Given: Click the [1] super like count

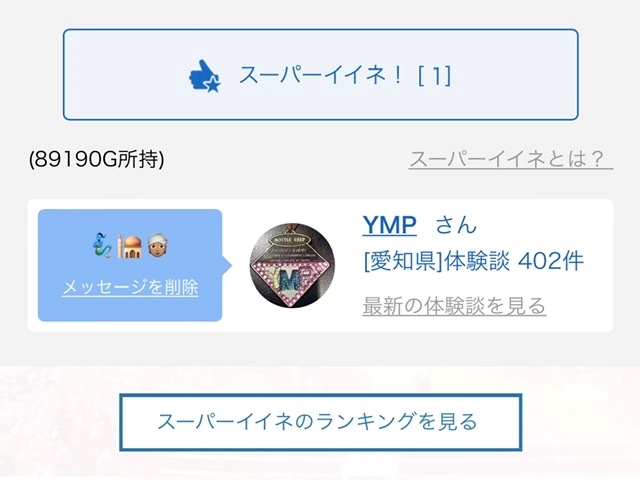Looking at the screenshot, I should pyautogui.click(x=435, y=76).
